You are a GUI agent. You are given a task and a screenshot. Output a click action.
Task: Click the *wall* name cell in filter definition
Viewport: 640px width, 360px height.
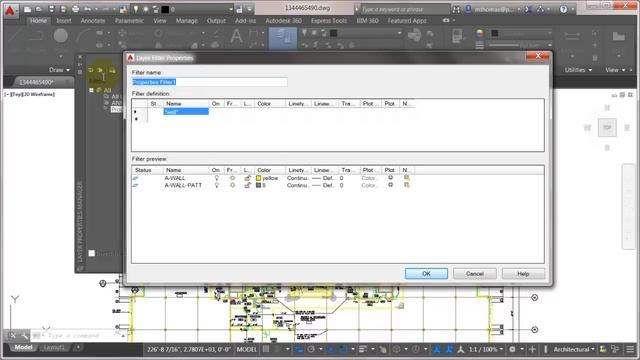pos(186,111)
